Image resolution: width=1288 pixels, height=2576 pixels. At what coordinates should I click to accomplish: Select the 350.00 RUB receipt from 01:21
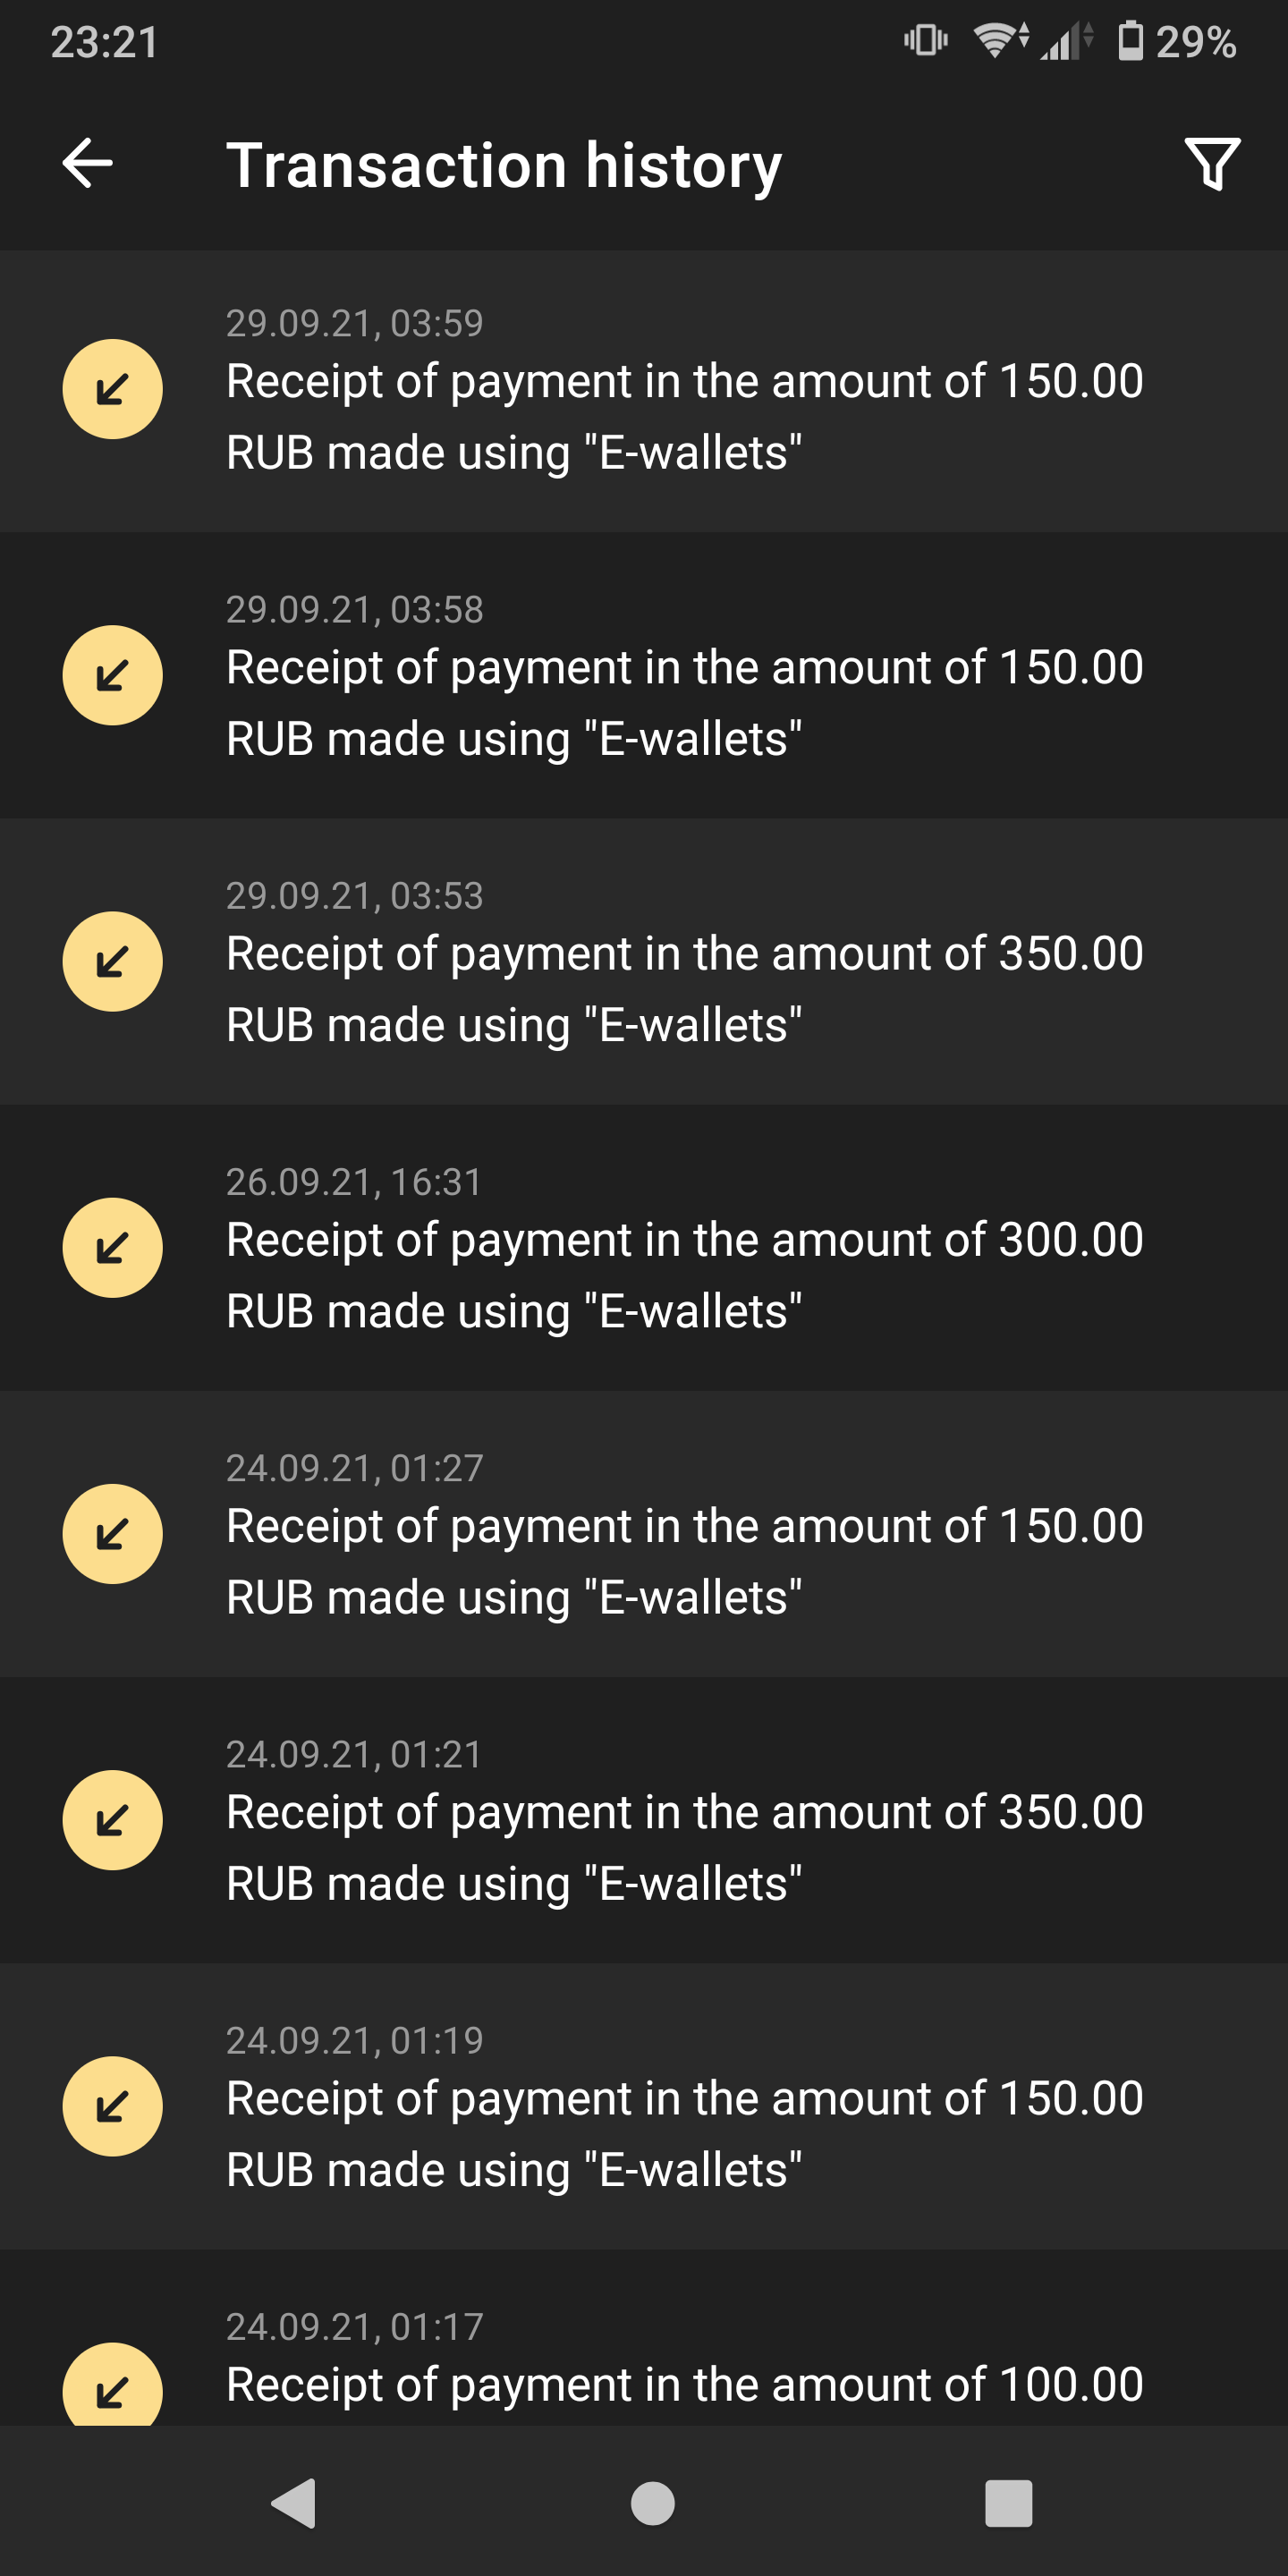tap(684, 1847)
